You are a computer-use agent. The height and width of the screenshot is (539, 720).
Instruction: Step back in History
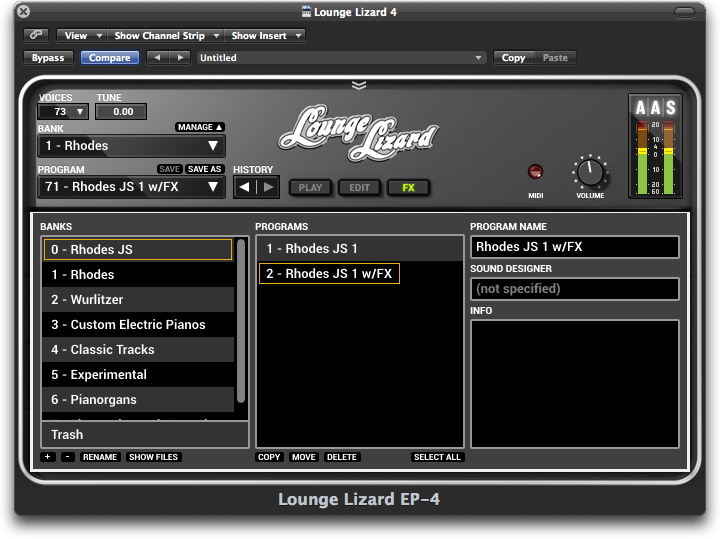tap(245, 187)
